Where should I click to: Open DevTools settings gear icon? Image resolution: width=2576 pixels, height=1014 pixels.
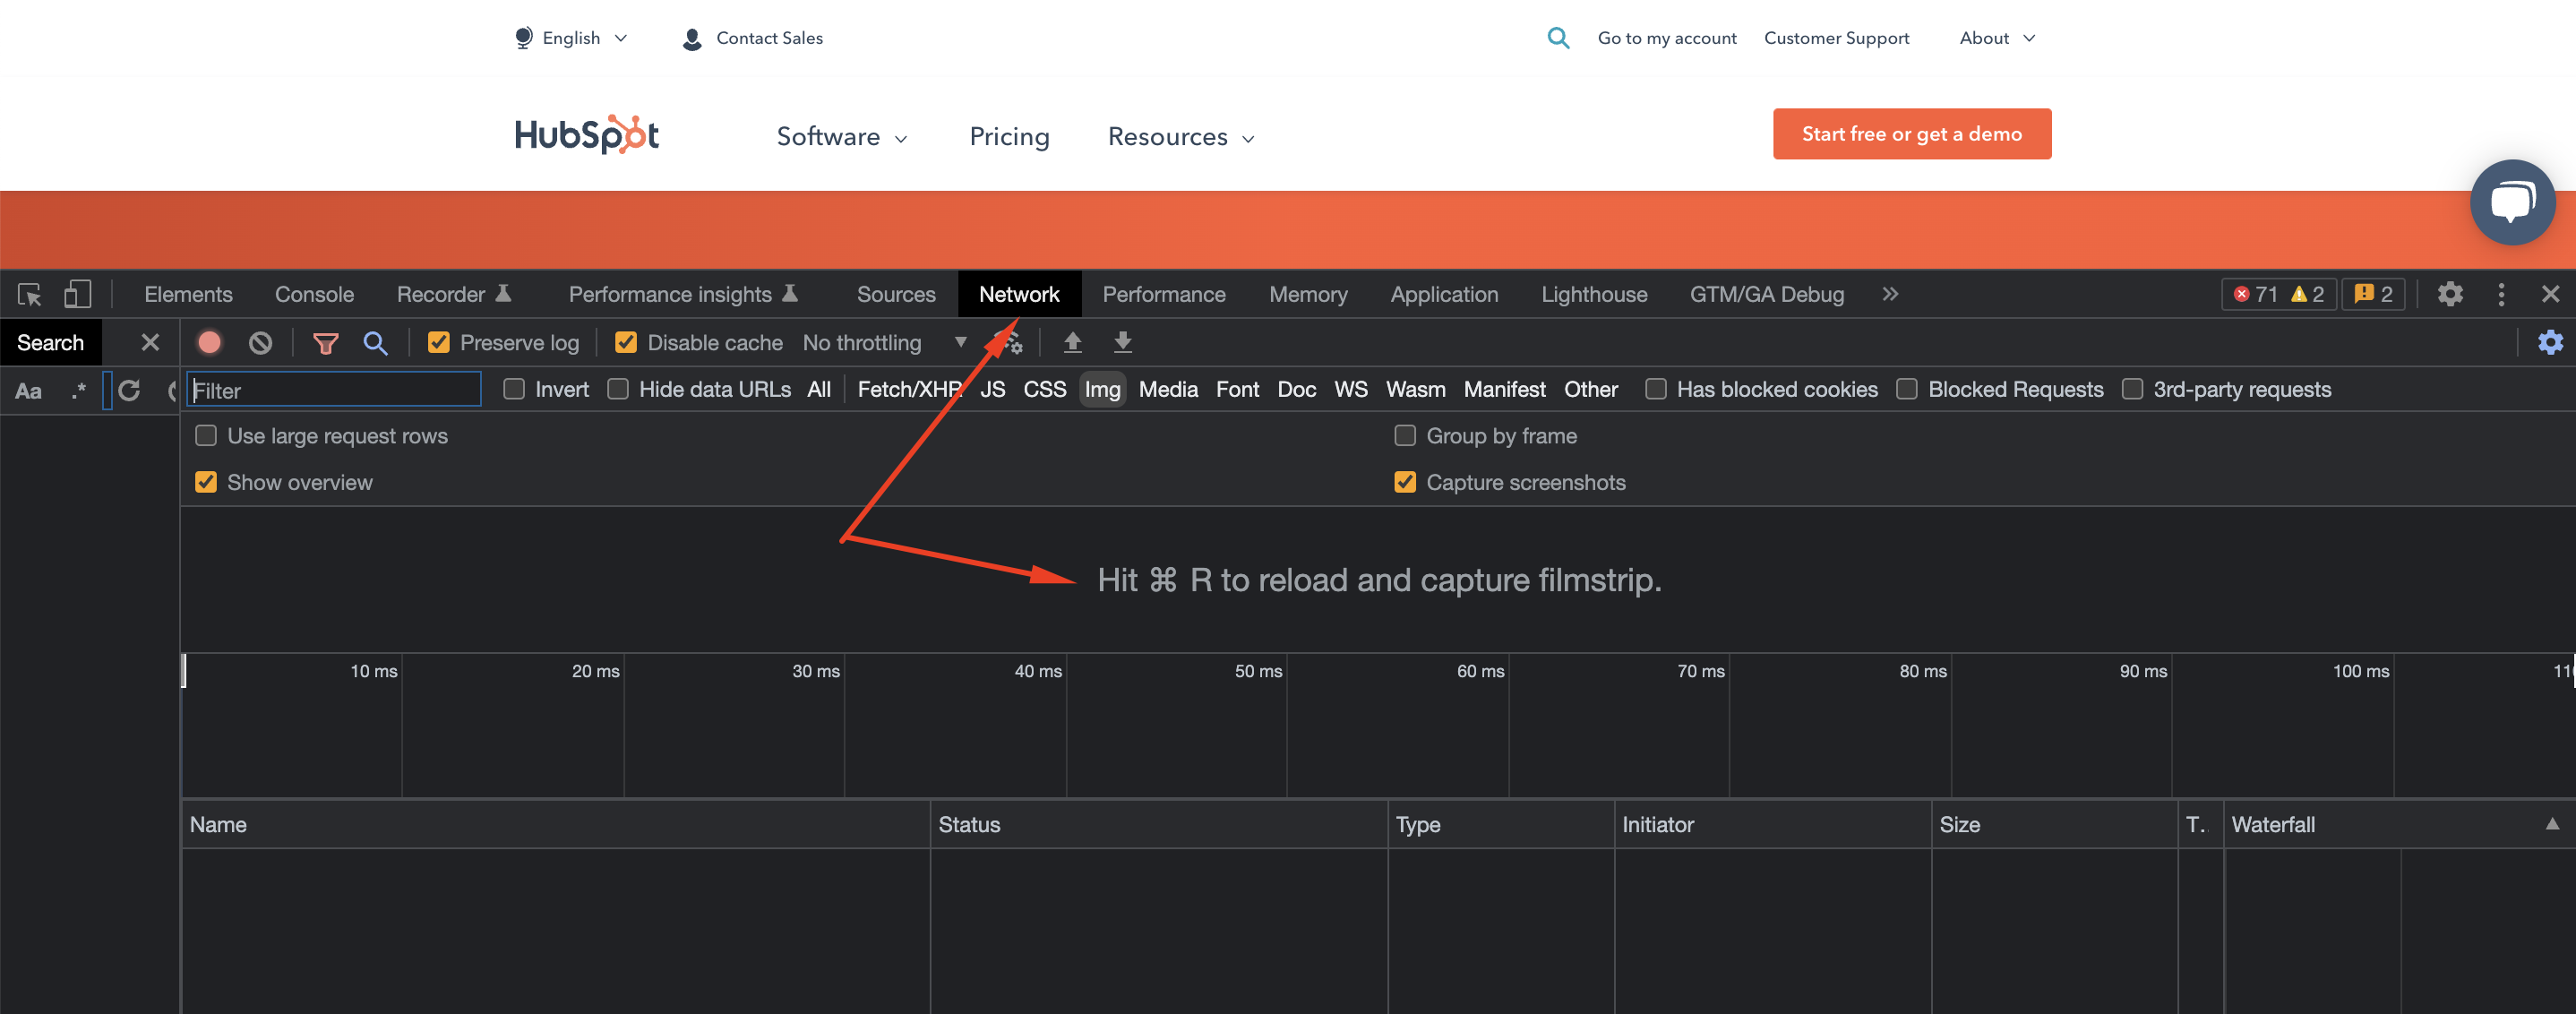pyautogui.click(x=2449, y=294)
